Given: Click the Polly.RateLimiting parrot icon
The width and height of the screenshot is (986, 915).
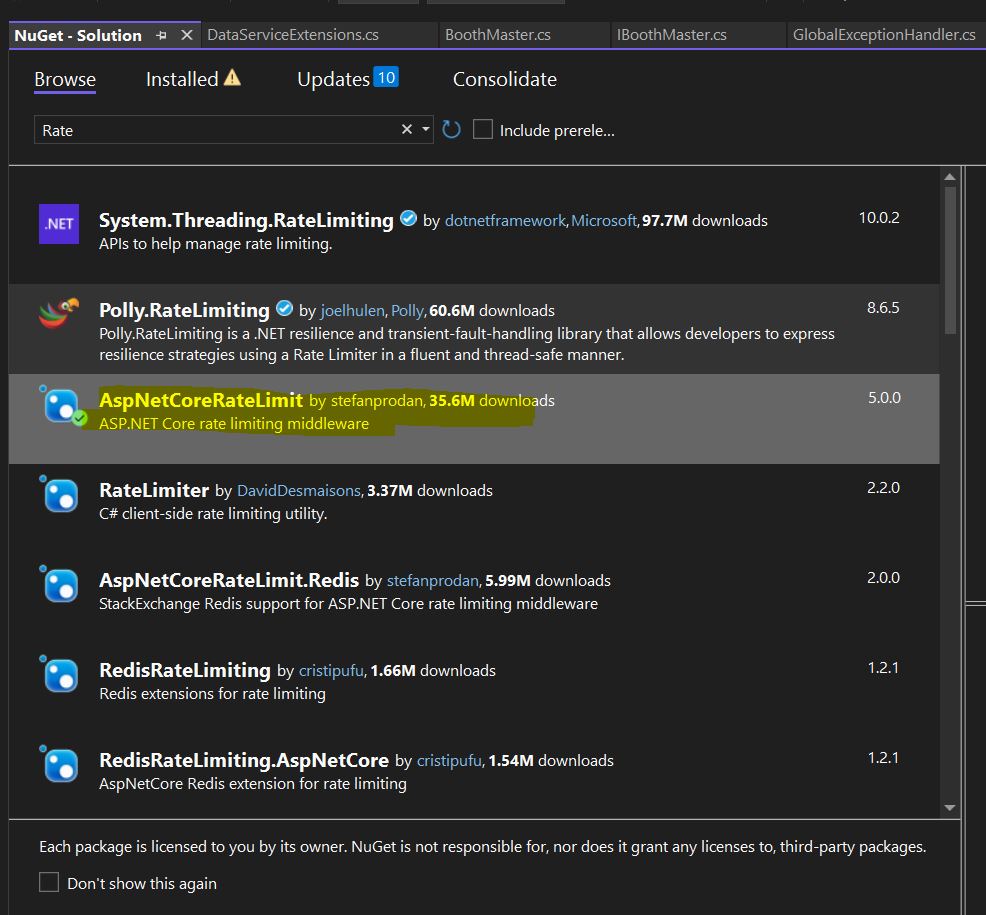Looking at the screenshot, I should [x=59, y=313].
